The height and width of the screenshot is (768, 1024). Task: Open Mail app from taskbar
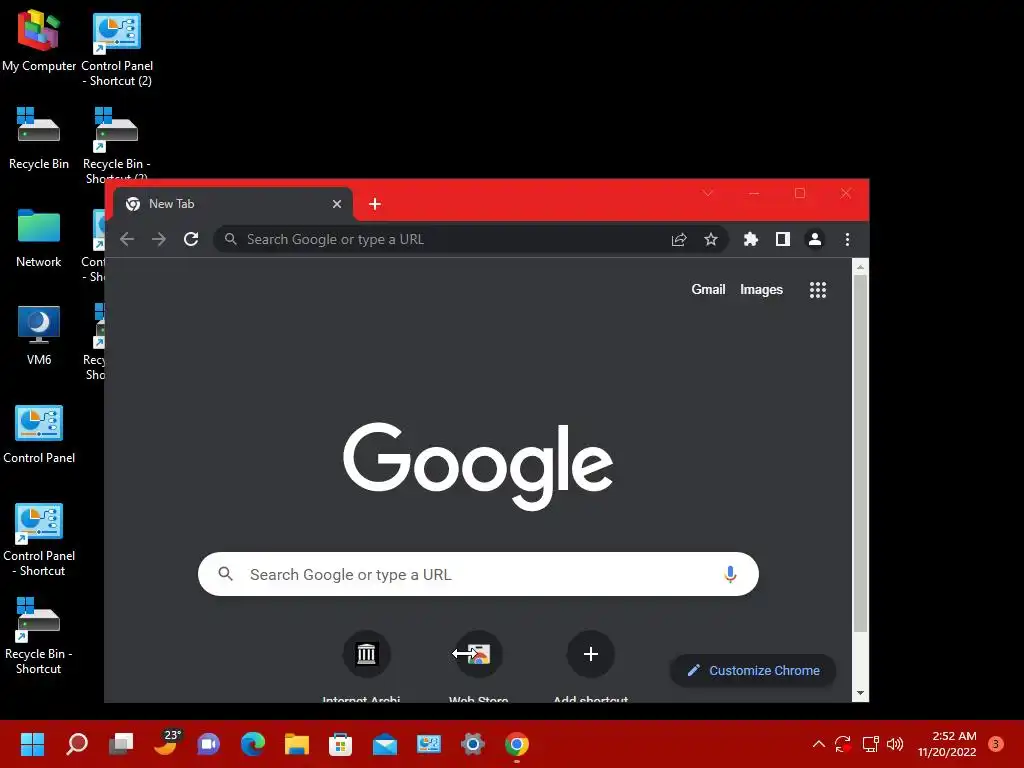(385, 744)
